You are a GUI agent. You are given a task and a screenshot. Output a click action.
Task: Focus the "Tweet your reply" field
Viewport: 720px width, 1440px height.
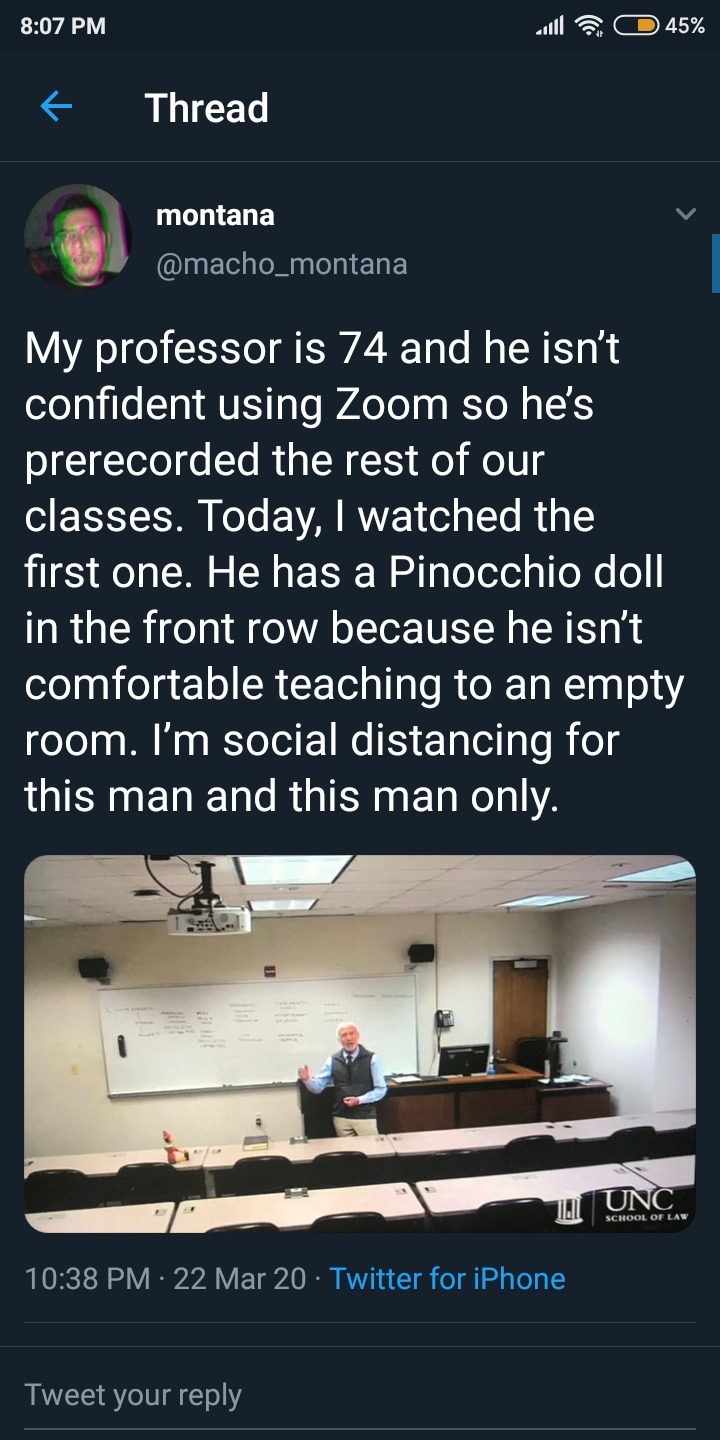tap(133, 1394)
